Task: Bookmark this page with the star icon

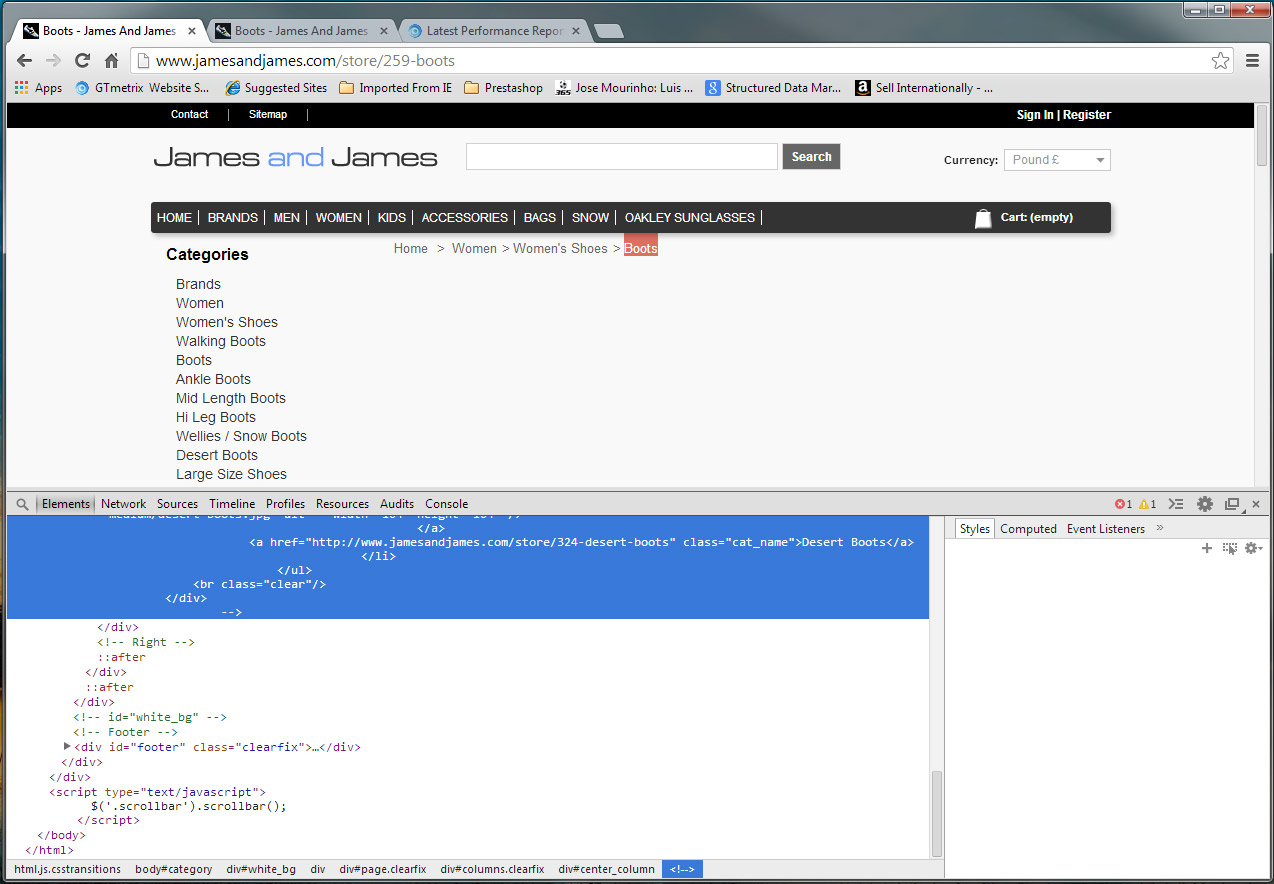Action: point(1220,61)
